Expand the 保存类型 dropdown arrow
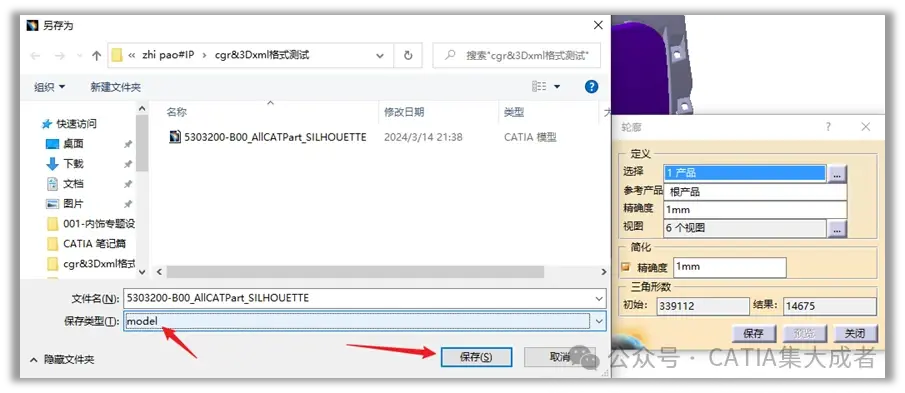The height and width of the screenshot is (393, 905). click(x=599, y=321)
